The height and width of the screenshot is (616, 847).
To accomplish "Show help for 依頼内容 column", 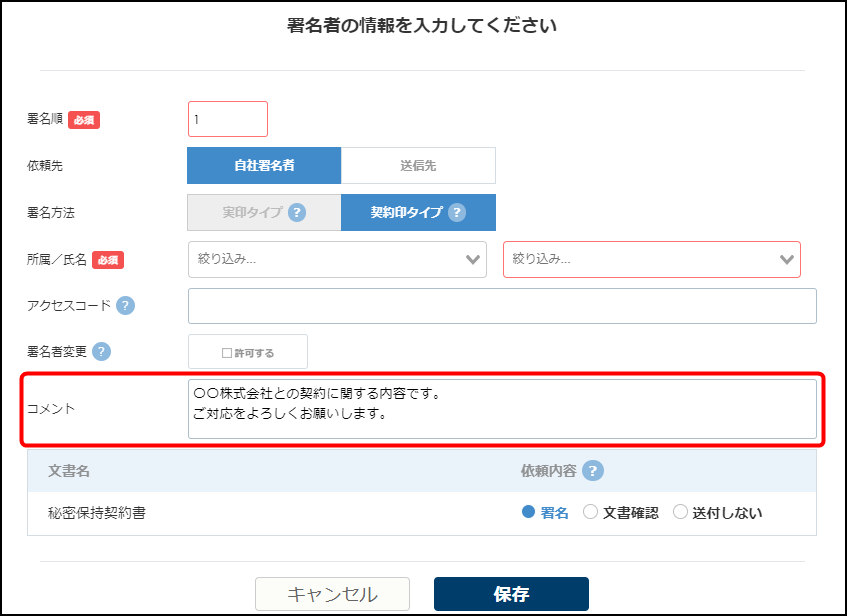I will click(x=593, y=471).
